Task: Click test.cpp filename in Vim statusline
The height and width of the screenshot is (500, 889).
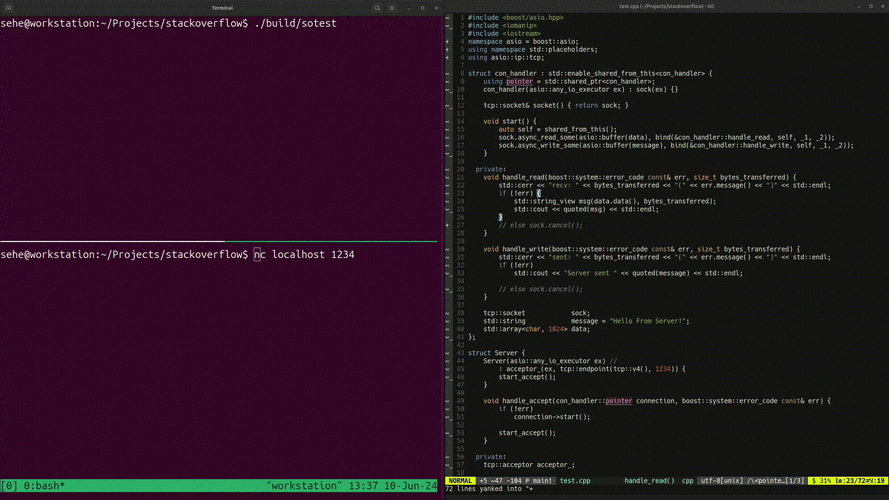Action: [575, 481]
